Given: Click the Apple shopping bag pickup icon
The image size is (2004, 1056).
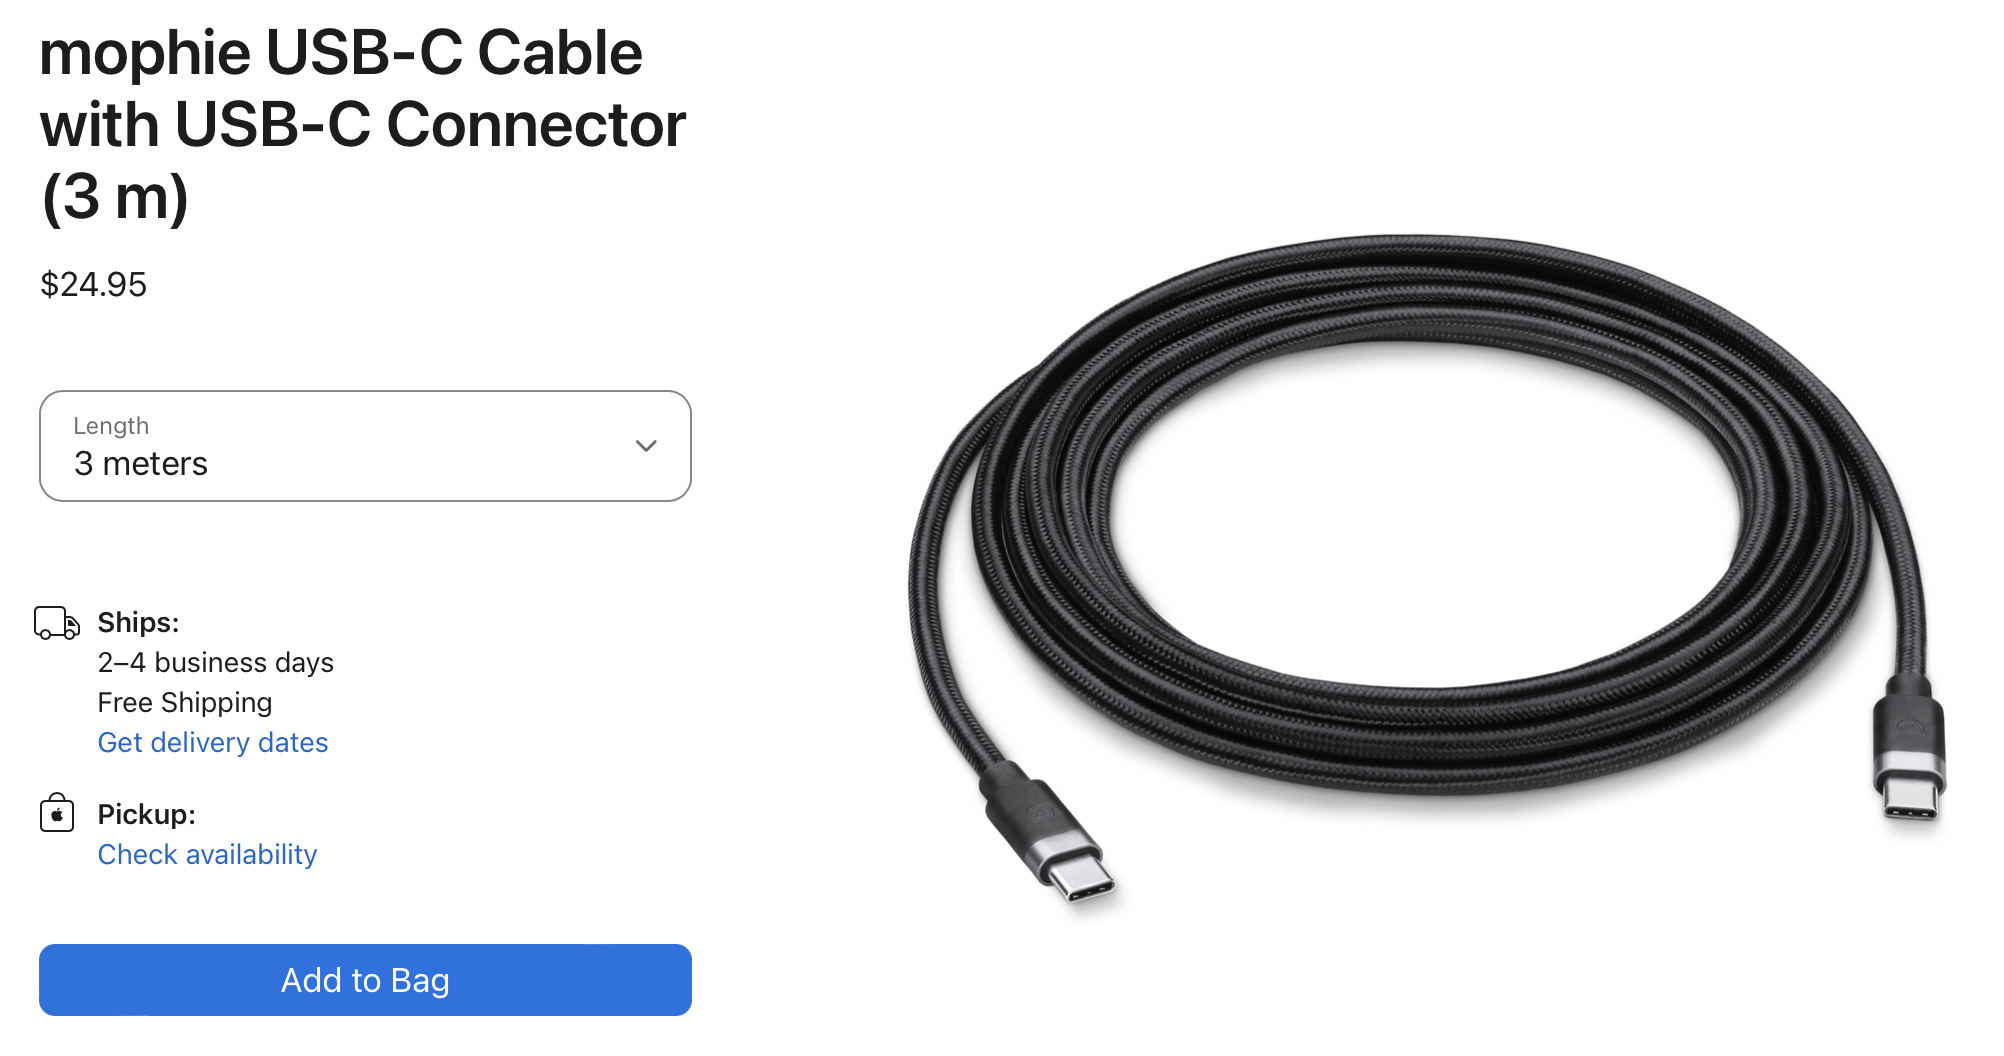Looking at the screenshot, I should (x=57, y=814).
